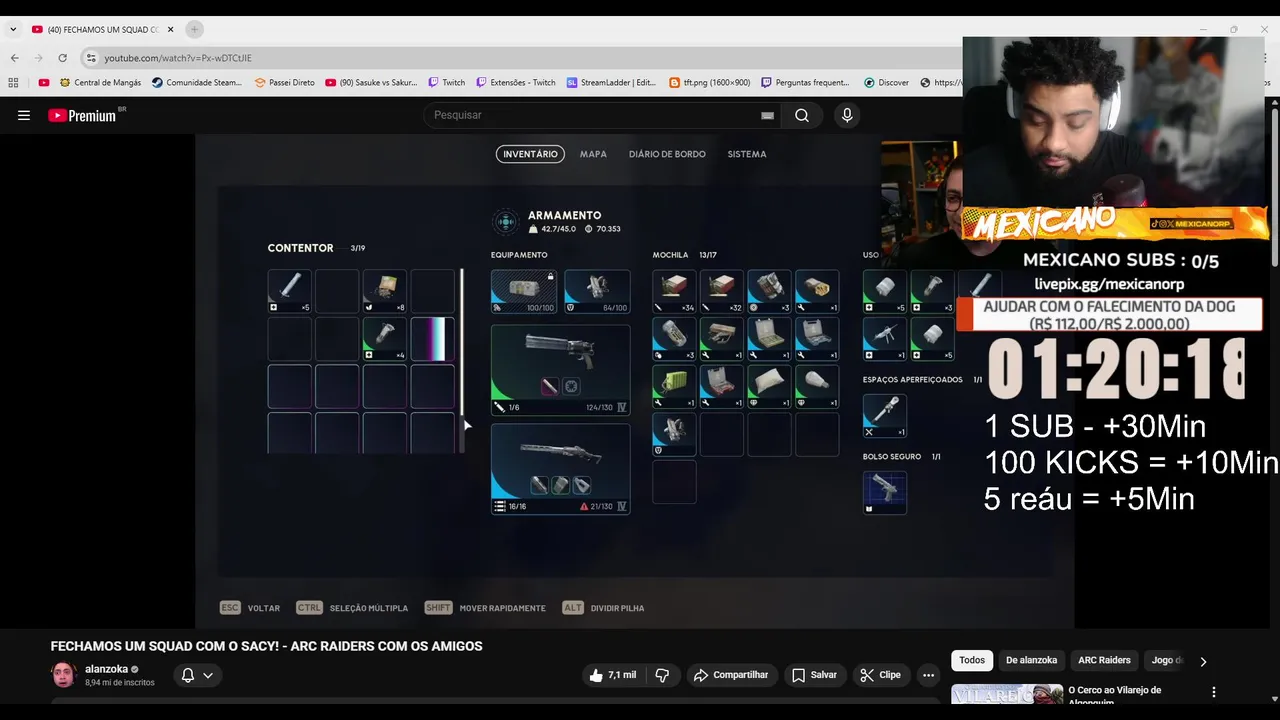The height and width of the screenshot is (720, 1280).
Task: Open the YouTube guide hamburger menu
Action: 24,115
